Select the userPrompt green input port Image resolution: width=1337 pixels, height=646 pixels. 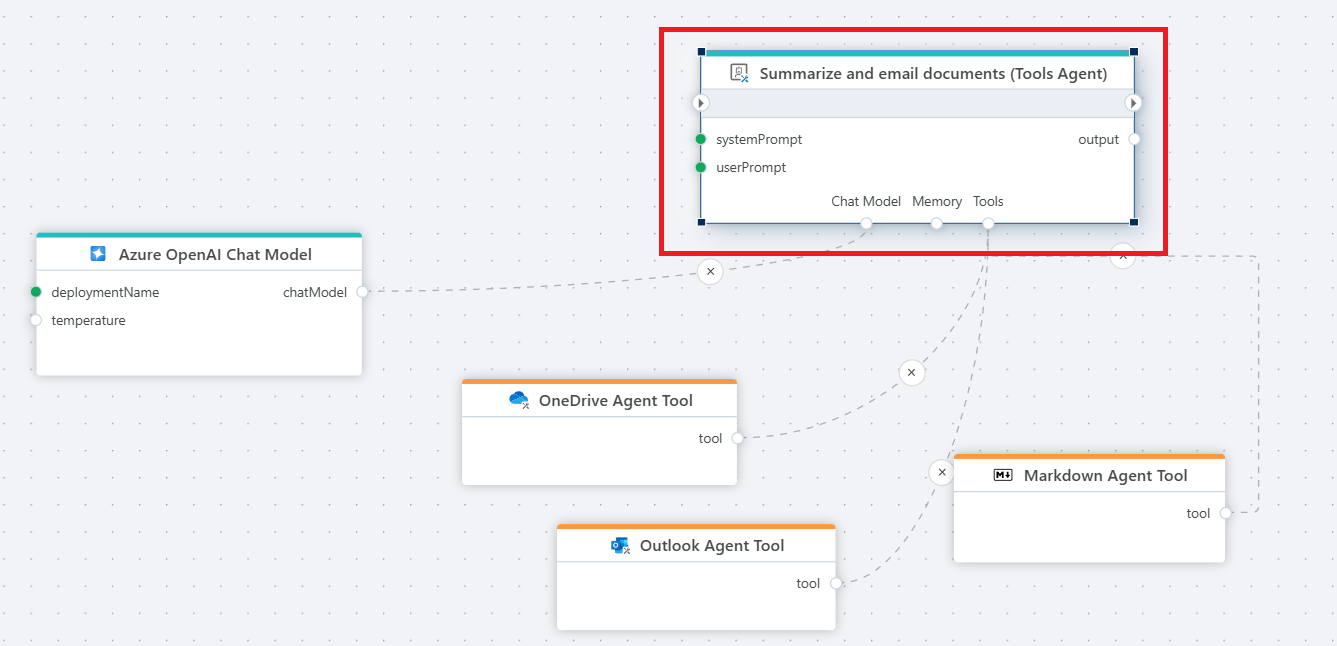(701, 167)
